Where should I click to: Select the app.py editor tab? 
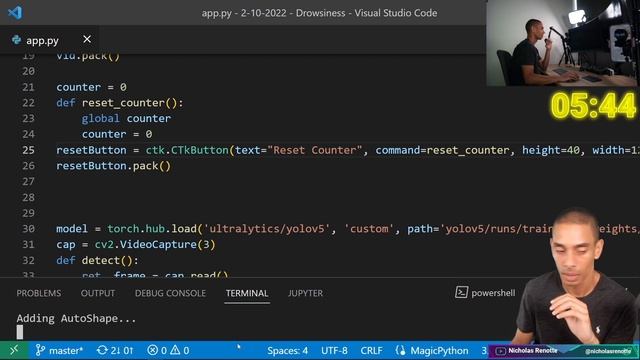[x=49, y=40]
